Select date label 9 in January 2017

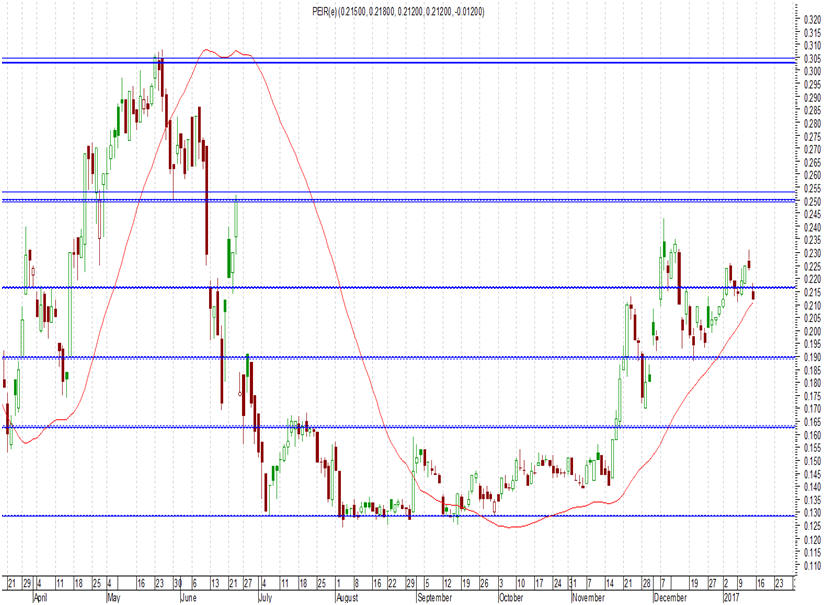pos(740,583)
